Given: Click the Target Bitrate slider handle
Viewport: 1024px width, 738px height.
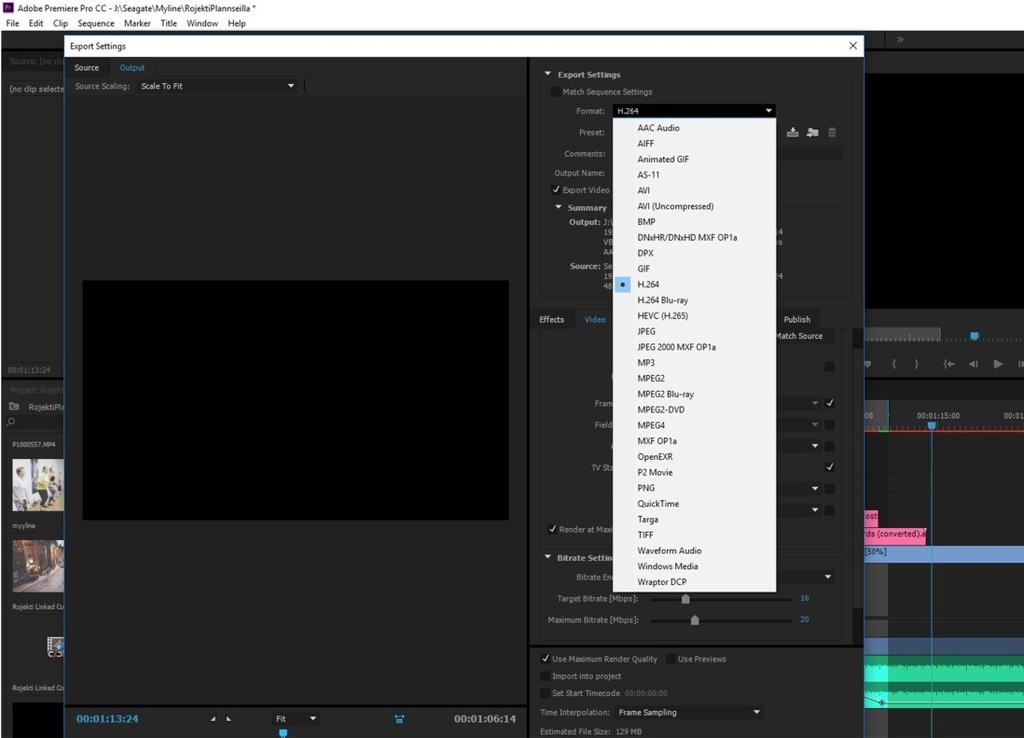Looking at the screenshot, I should (x=685, y=598).
